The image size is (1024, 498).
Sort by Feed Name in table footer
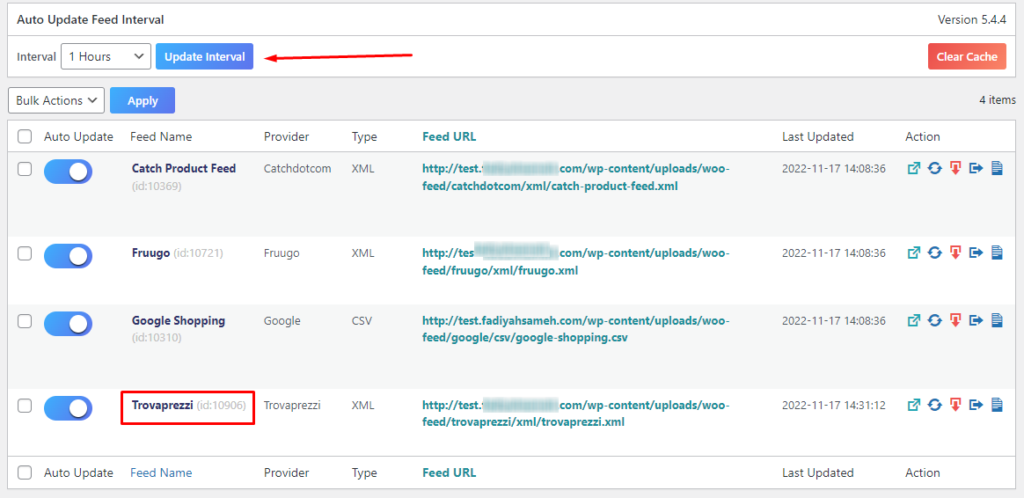pyautogui.click(x=161, y=473)
